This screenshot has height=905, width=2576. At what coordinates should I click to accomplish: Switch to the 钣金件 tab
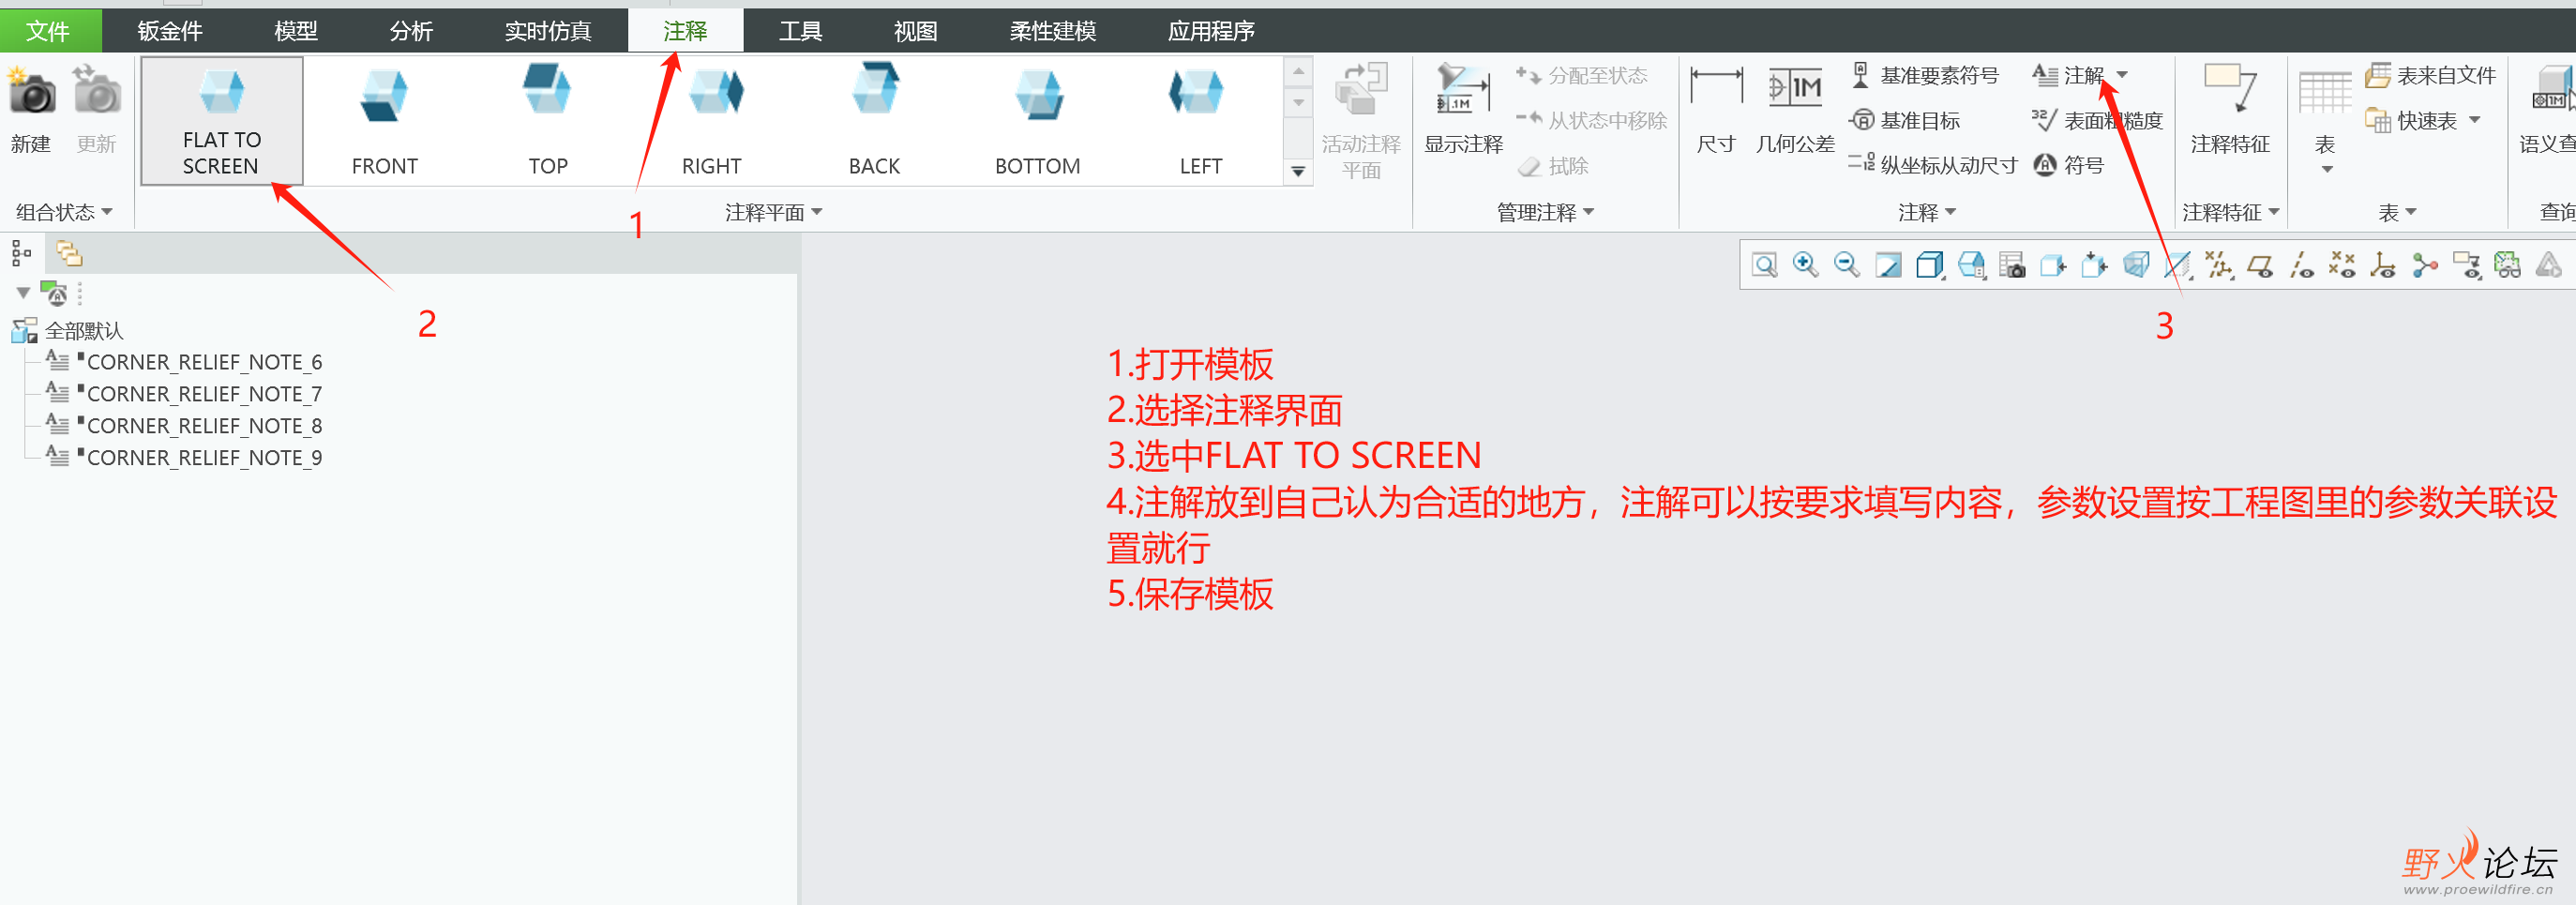[x=170, y=31]
